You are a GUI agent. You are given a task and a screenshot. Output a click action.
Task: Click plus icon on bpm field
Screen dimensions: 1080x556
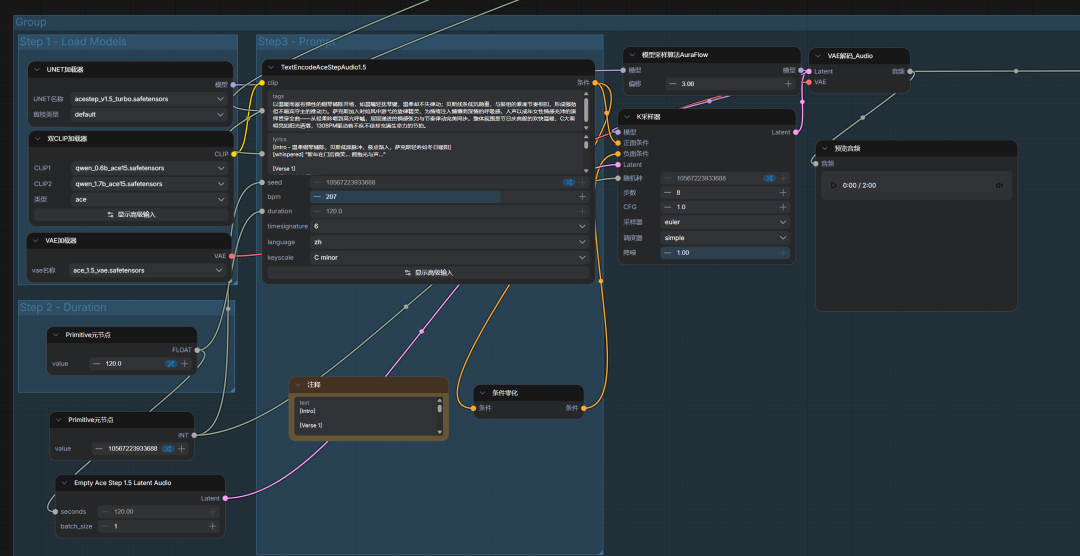pos(582,197)
